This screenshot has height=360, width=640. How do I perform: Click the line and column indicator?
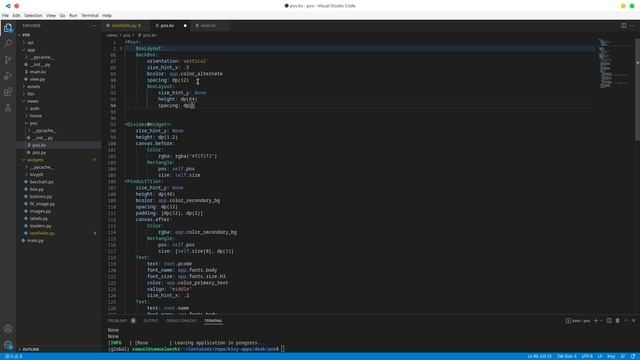(539, 356)
